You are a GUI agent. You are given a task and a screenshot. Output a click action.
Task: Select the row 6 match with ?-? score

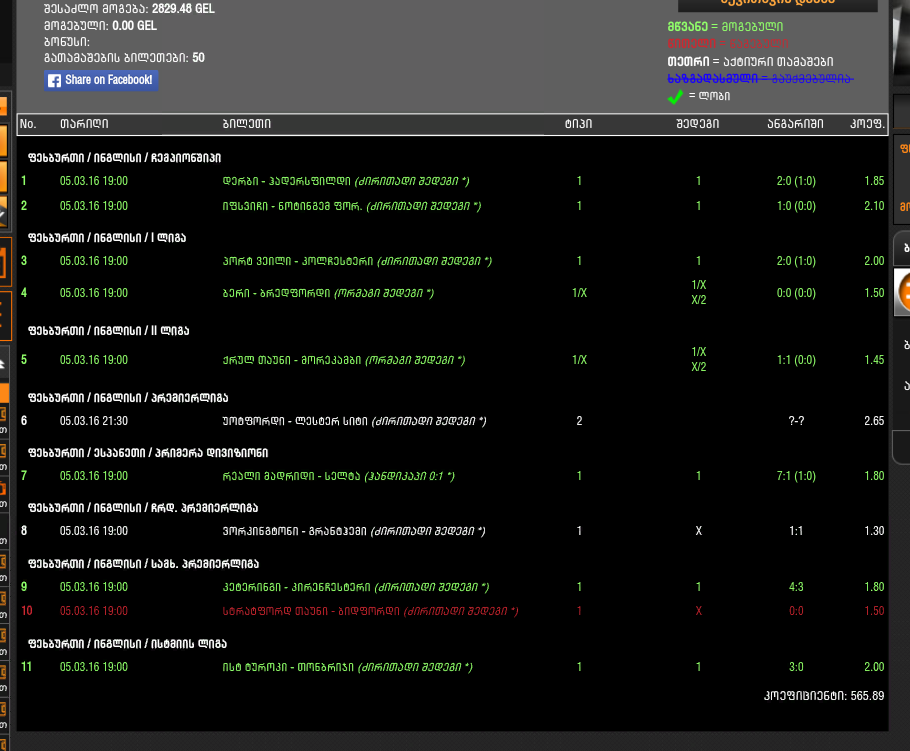297,422
